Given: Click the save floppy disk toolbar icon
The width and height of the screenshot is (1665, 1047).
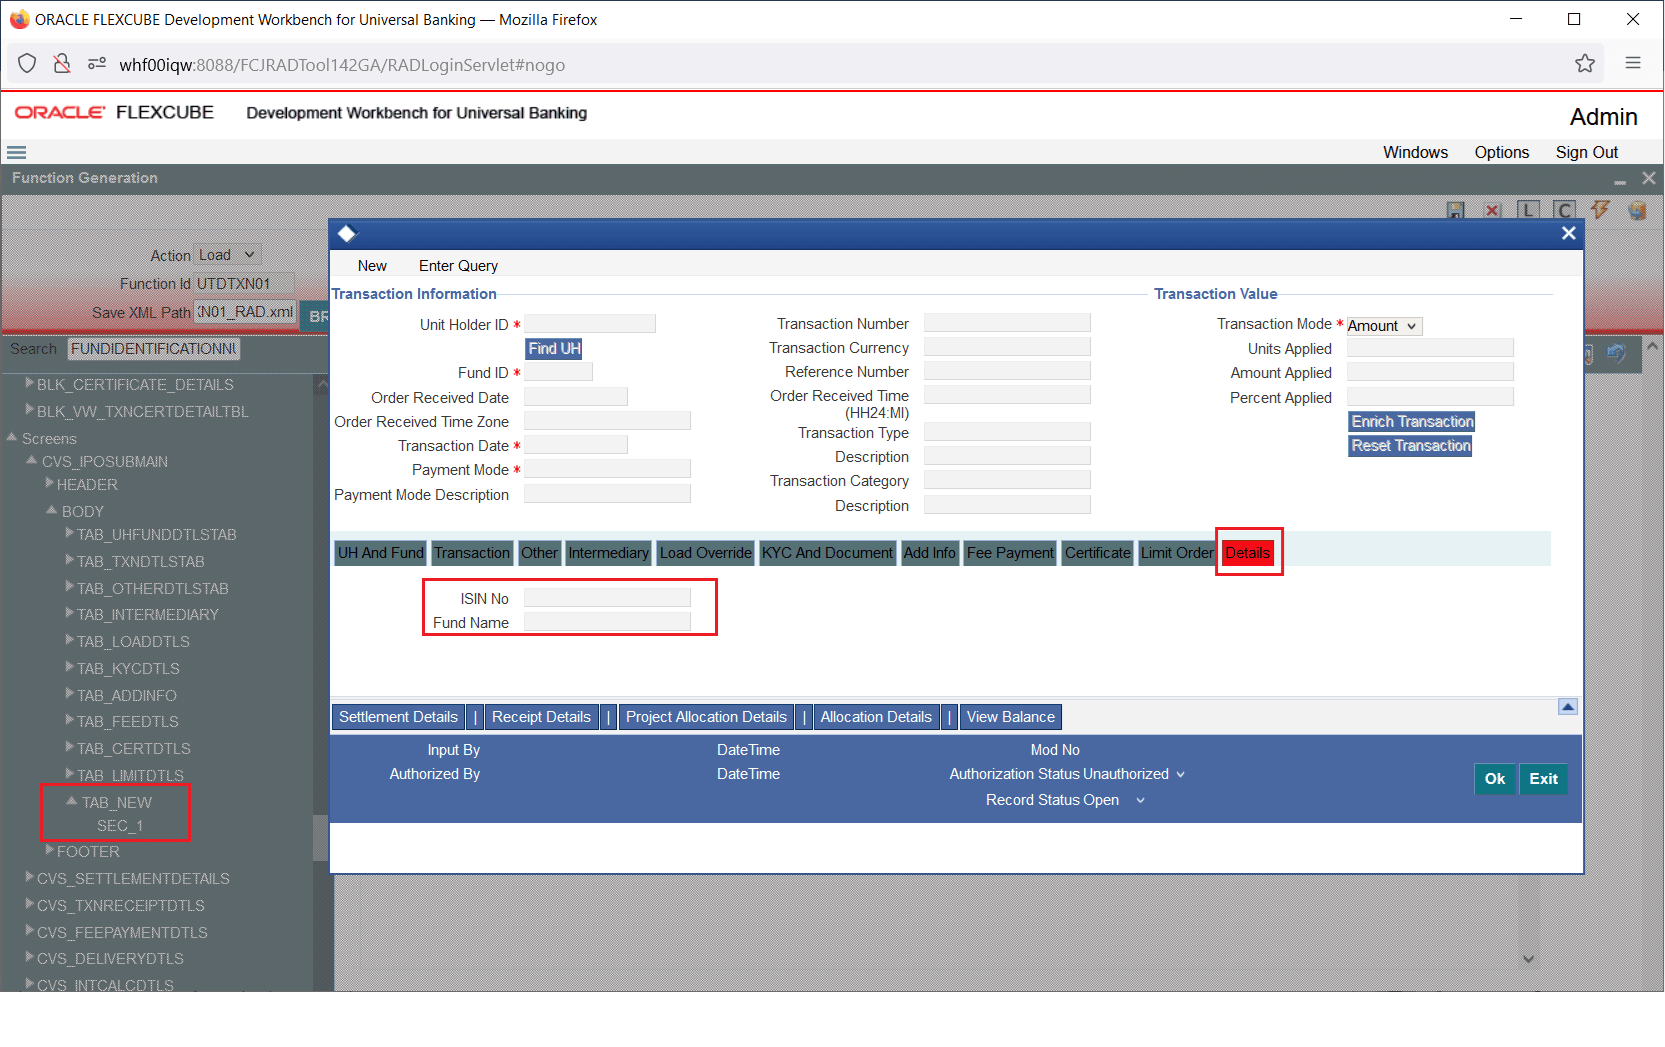Looking at the screenshot, I should tap(1456, 210).
